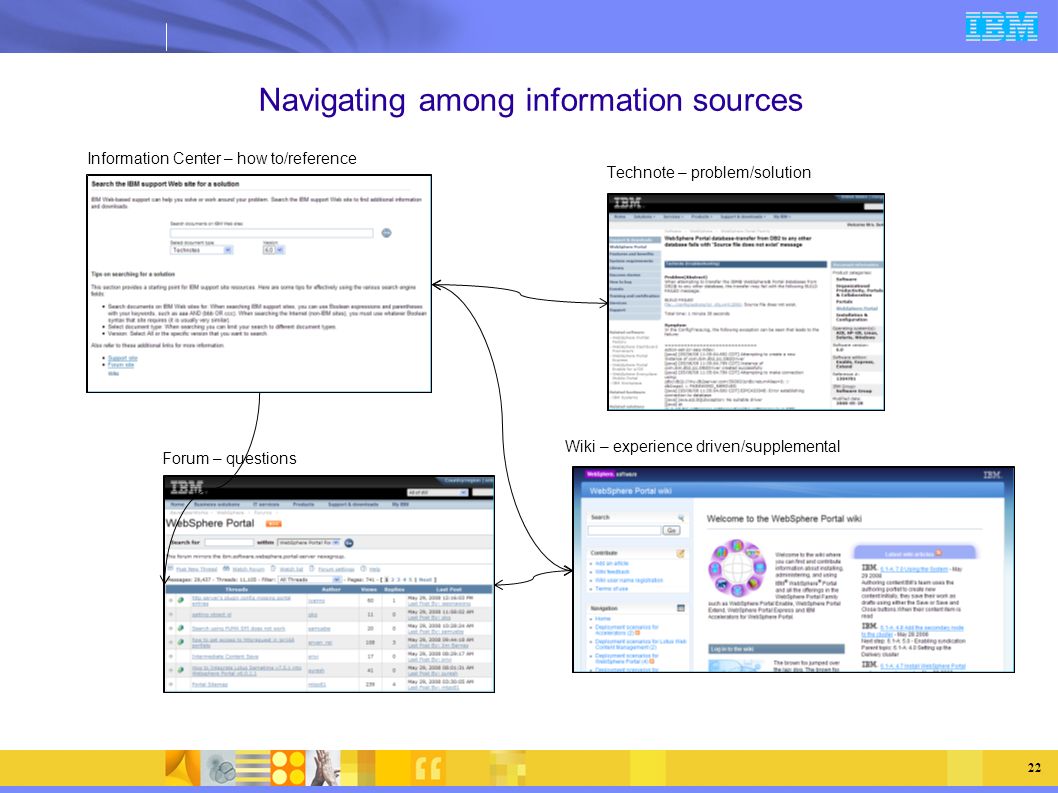Open '6.1-A: 7.0 Using the System' article

point(914,569)
